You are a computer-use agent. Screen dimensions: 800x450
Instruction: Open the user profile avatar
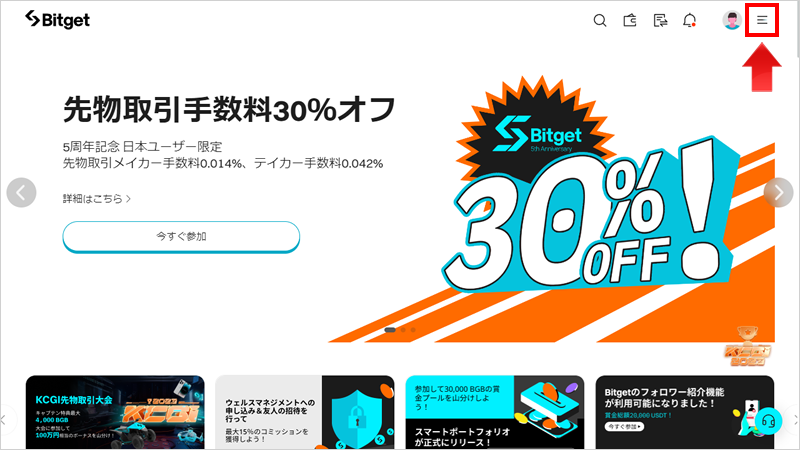[732, 20]
